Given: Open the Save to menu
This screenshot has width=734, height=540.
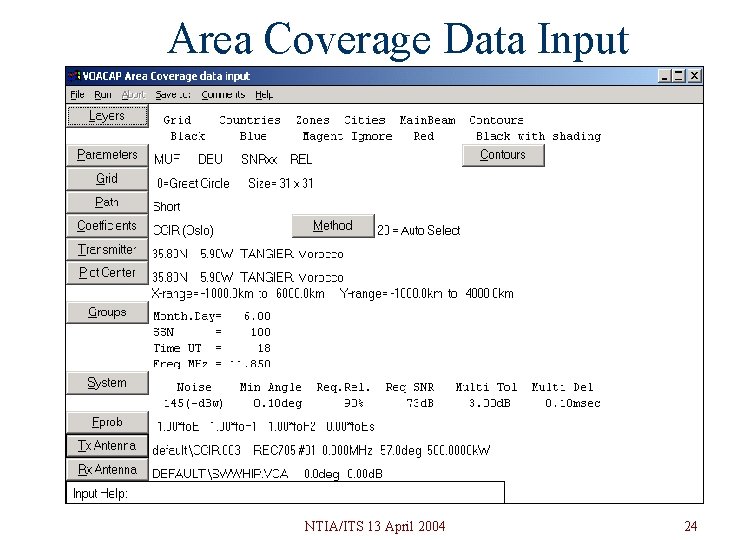Looking at the screenshot, I should pyautogui.click(x=173, y=95).
